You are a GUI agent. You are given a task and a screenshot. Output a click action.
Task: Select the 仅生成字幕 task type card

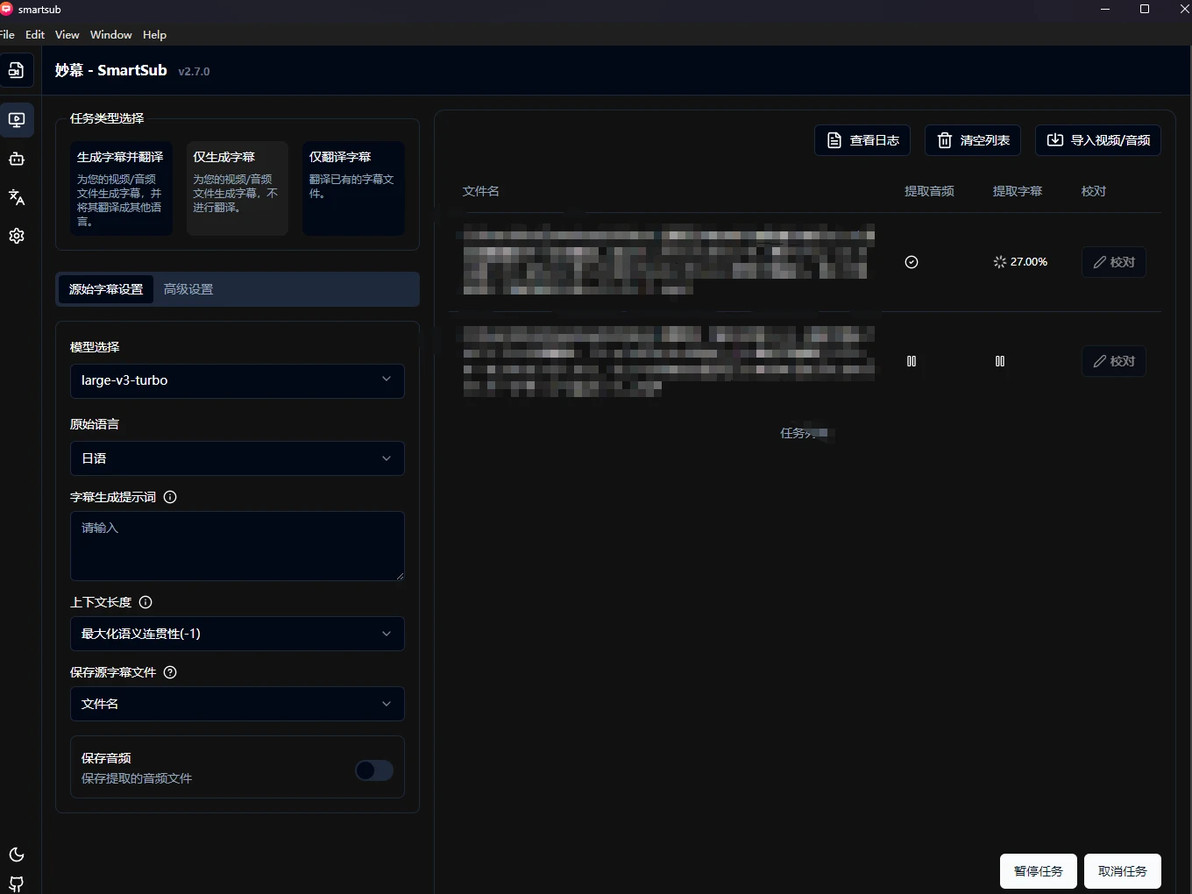pyautogui.click(x=237, y=189)
